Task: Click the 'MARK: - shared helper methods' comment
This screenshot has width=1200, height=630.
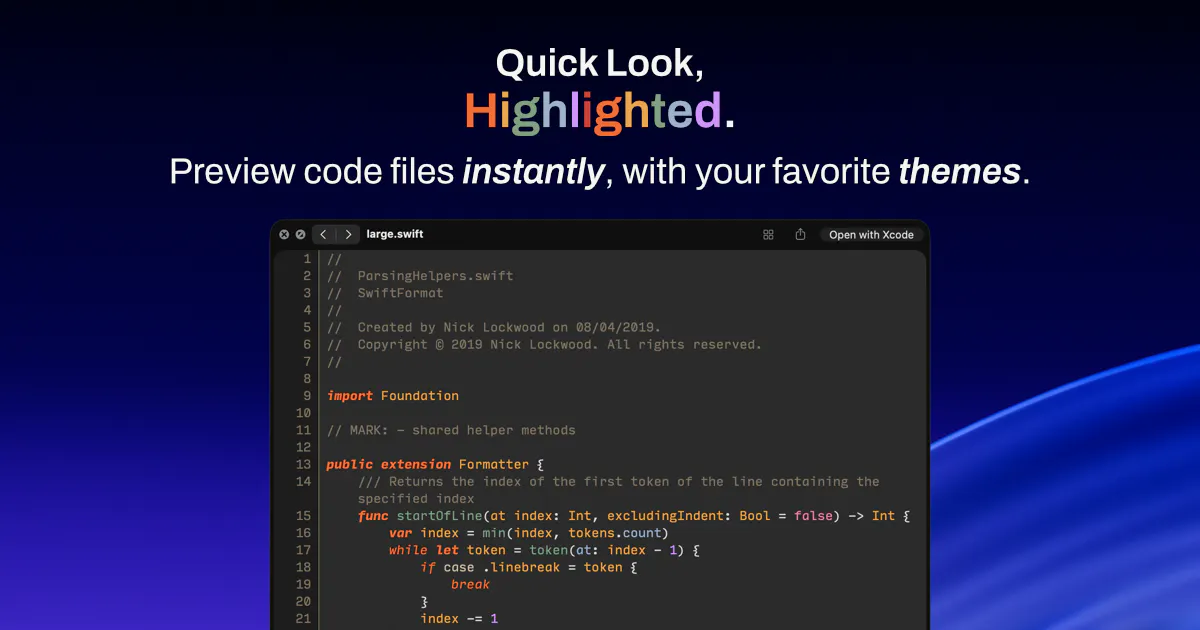Action: pos(451,430)
